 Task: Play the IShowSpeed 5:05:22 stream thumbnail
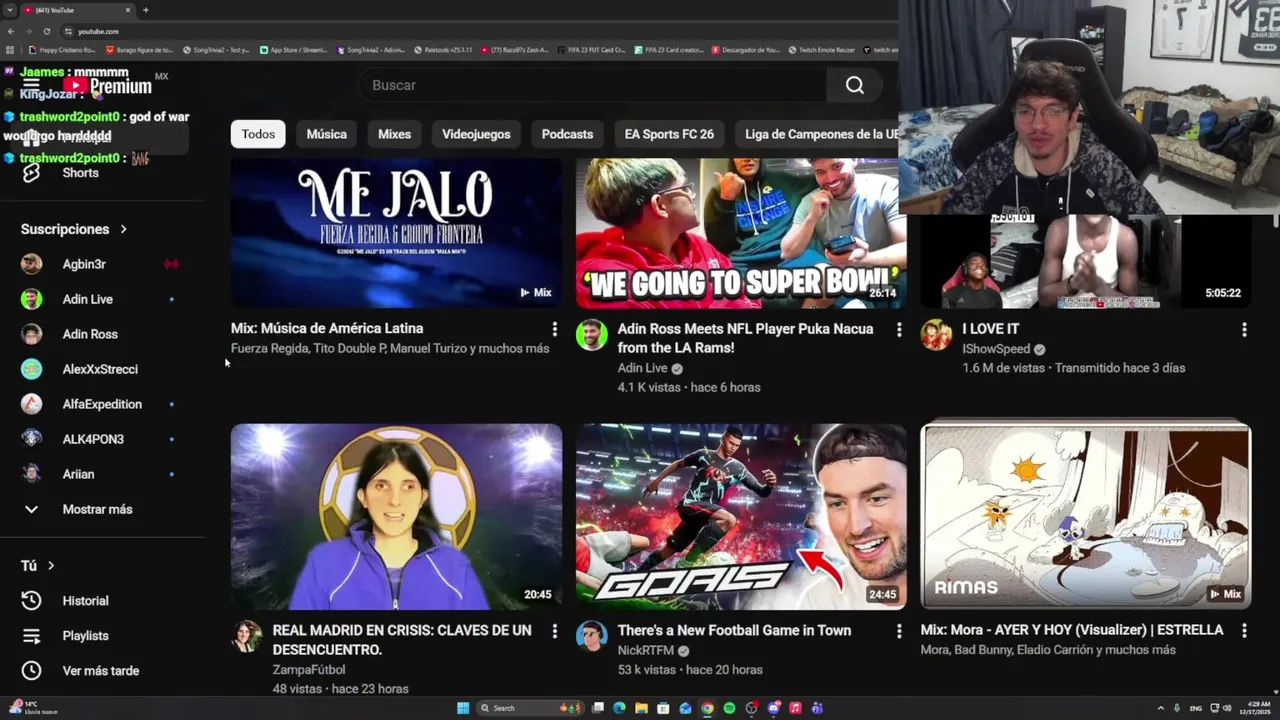click(x=1085, y=261)
